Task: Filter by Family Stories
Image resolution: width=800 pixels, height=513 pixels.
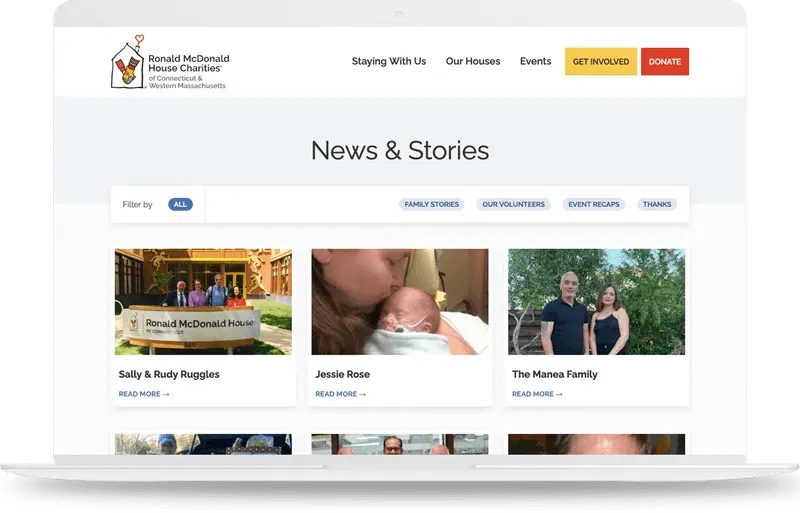Action: pos(432,204)
